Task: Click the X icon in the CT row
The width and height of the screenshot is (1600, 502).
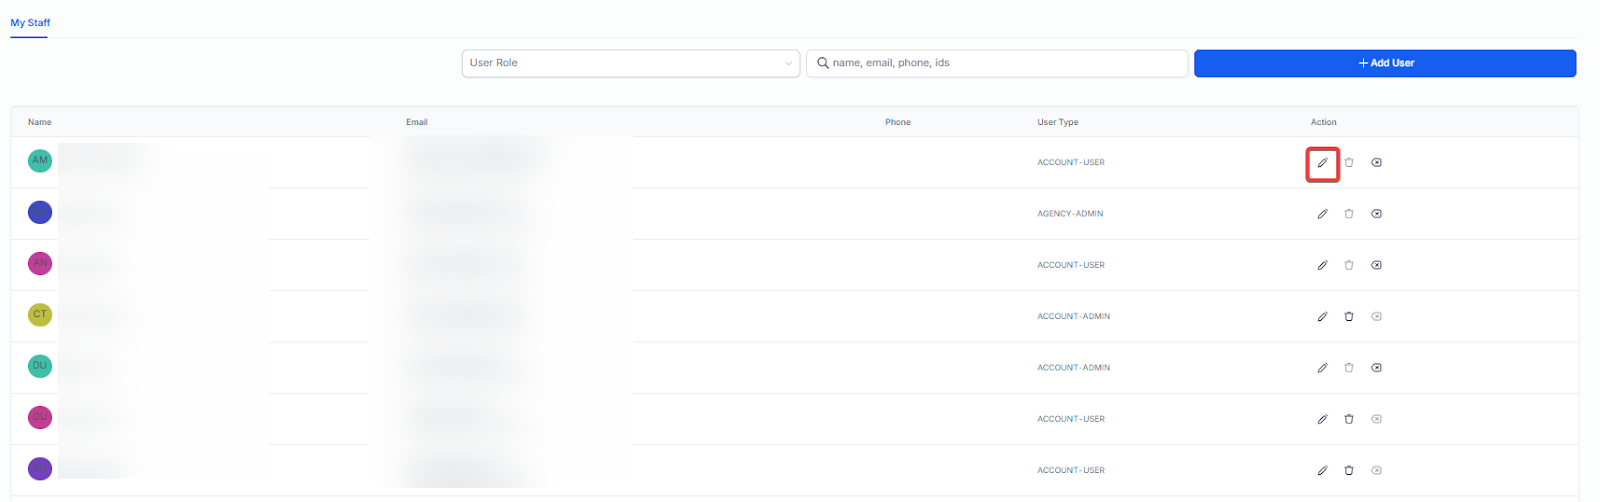Action: click(x=1376, y=317)
